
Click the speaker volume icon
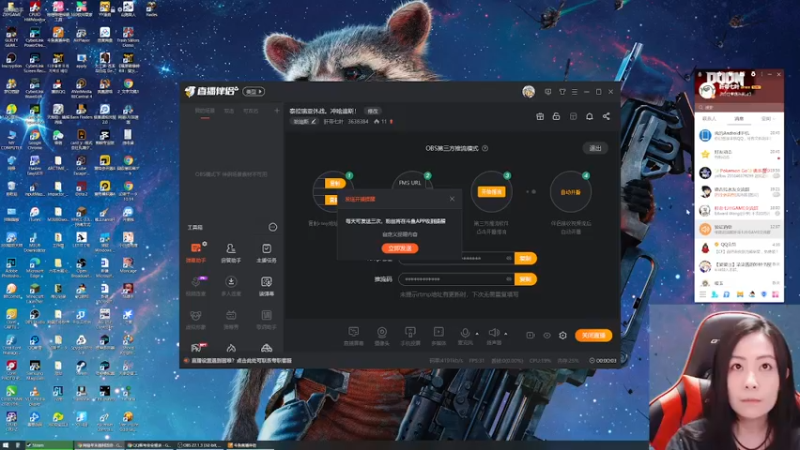coord(494,333)
